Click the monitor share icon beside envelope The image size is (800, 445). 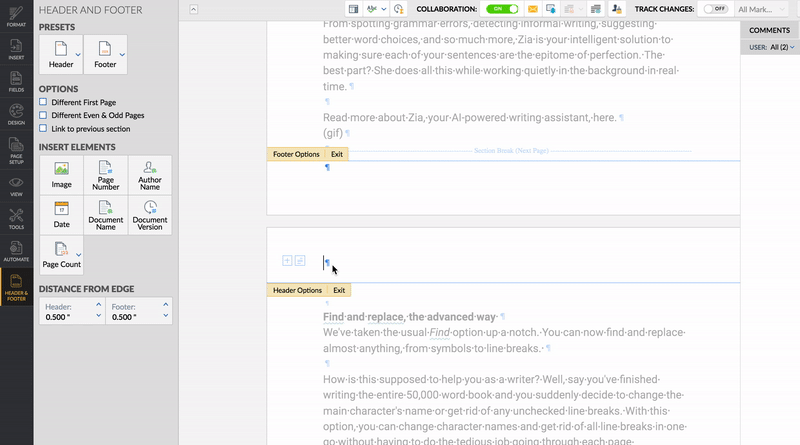pos(551,9)
